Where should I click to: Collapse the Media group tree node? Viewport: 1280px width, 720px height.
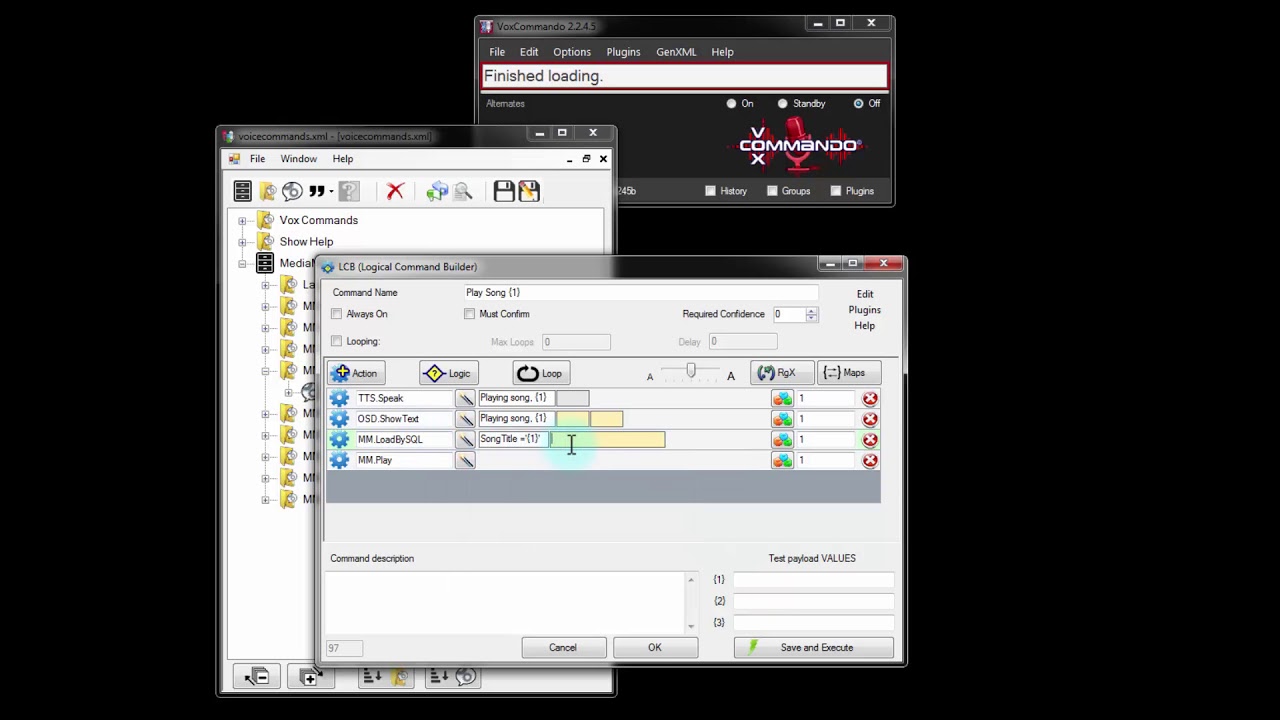point(242,263)
